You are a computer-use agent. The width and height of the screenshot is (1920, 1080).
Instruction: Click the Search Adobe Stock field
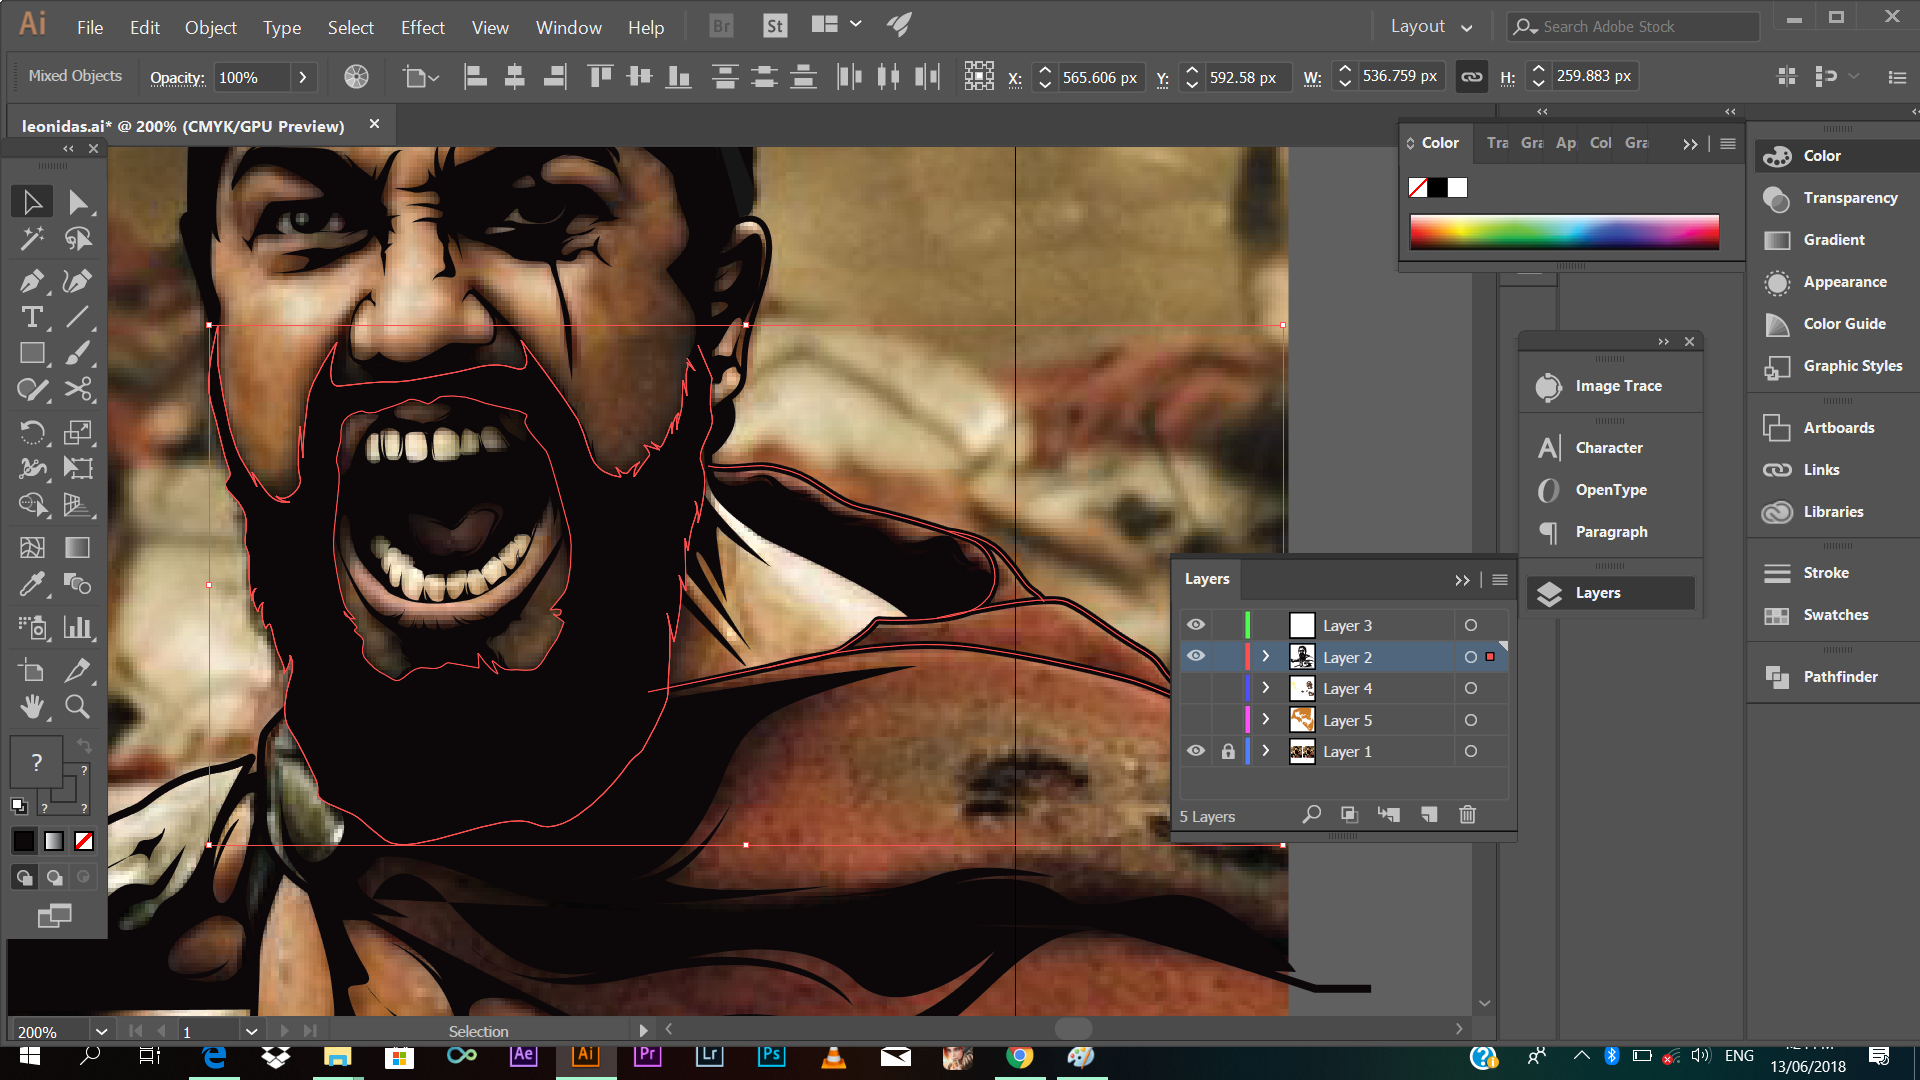click(x=1640, y=27)
